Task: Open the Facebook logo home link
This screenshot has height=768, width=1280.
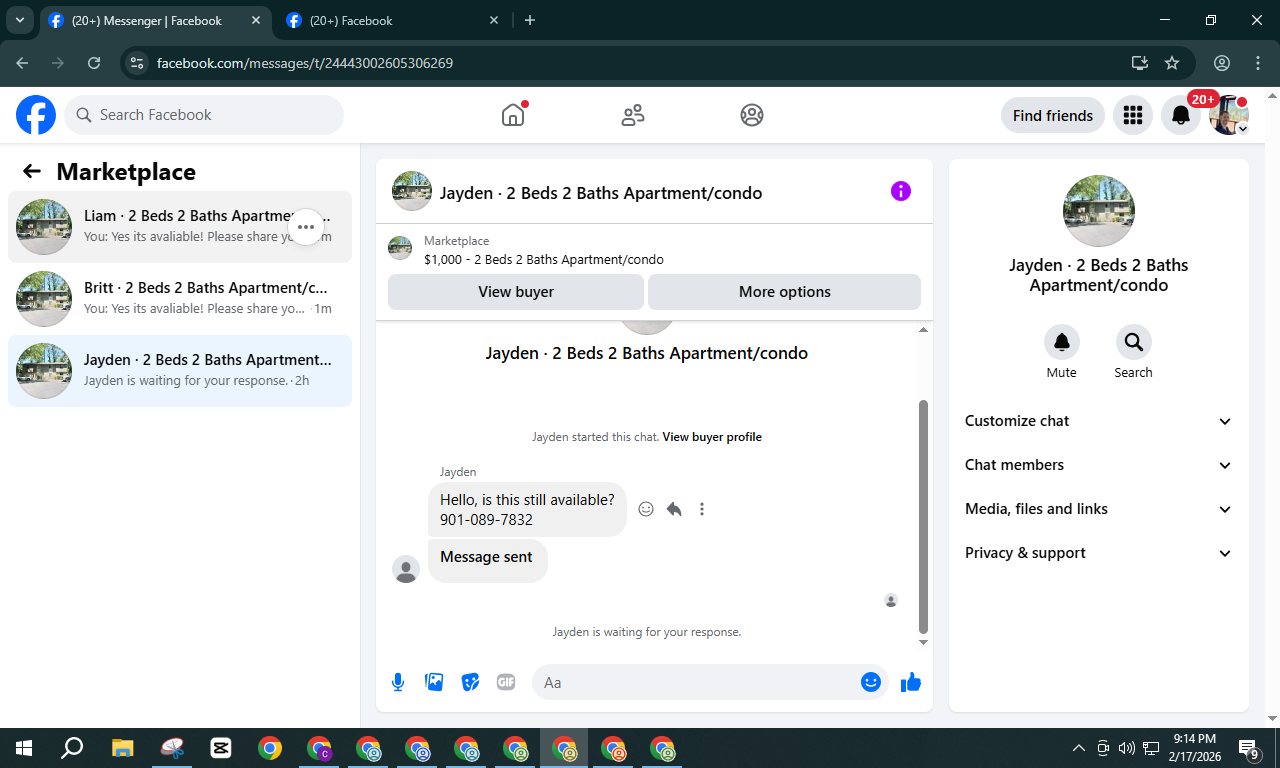Action: point(36,115)
